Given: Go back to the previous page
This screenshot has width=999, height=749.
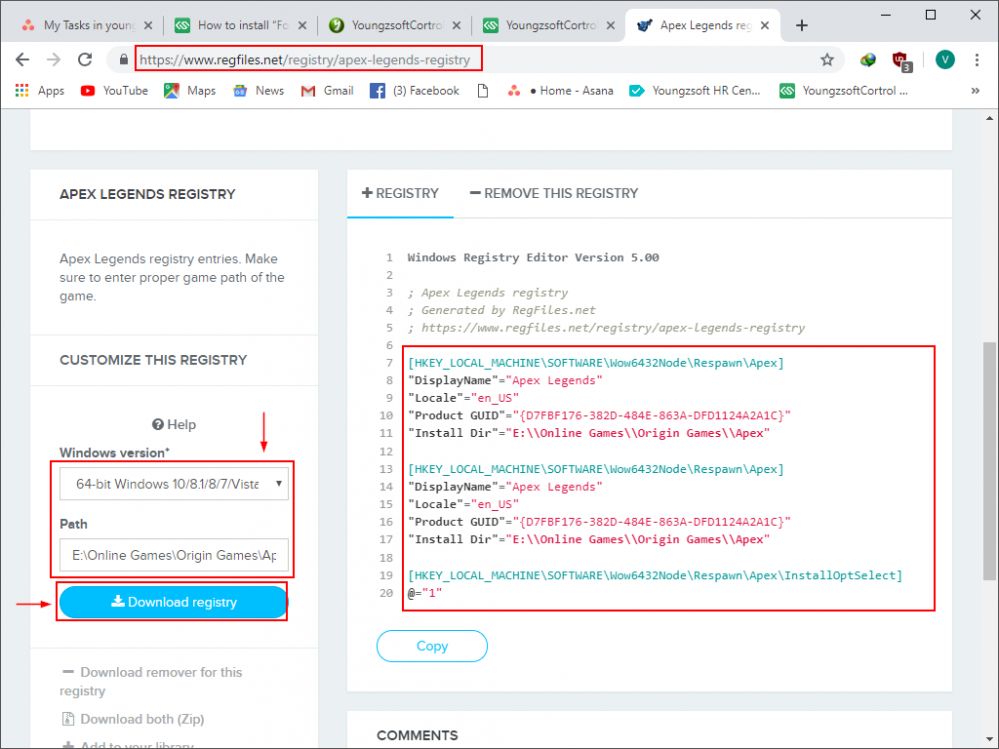Looking at the screenshot, I should click(x=22, y=60).
